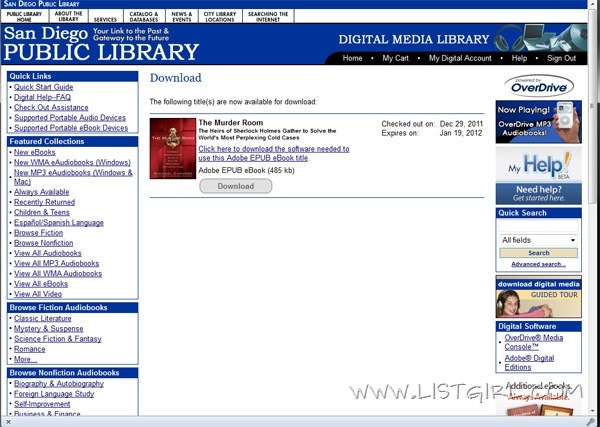Viewport: 600px width, 427px height.
Task: Open the Advanced search link
Action: click(538, 264)
